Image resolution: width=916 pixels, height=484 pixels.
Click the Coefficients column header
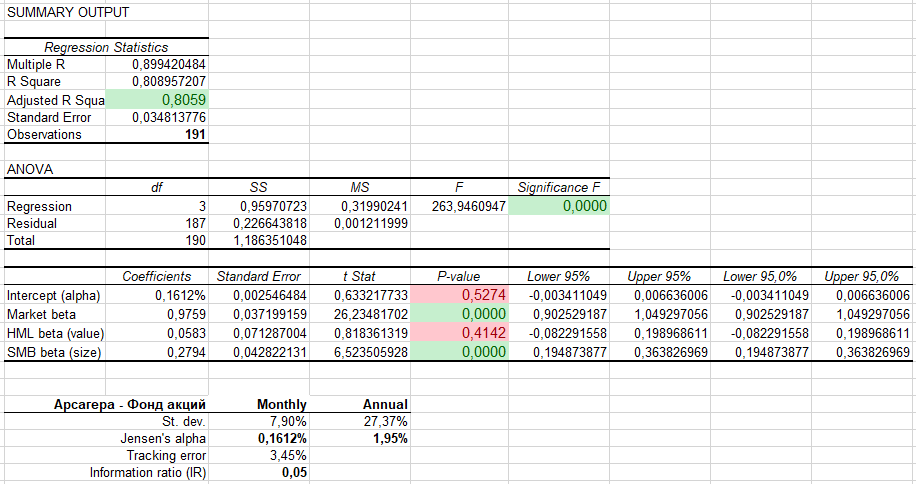pos(157,276)
